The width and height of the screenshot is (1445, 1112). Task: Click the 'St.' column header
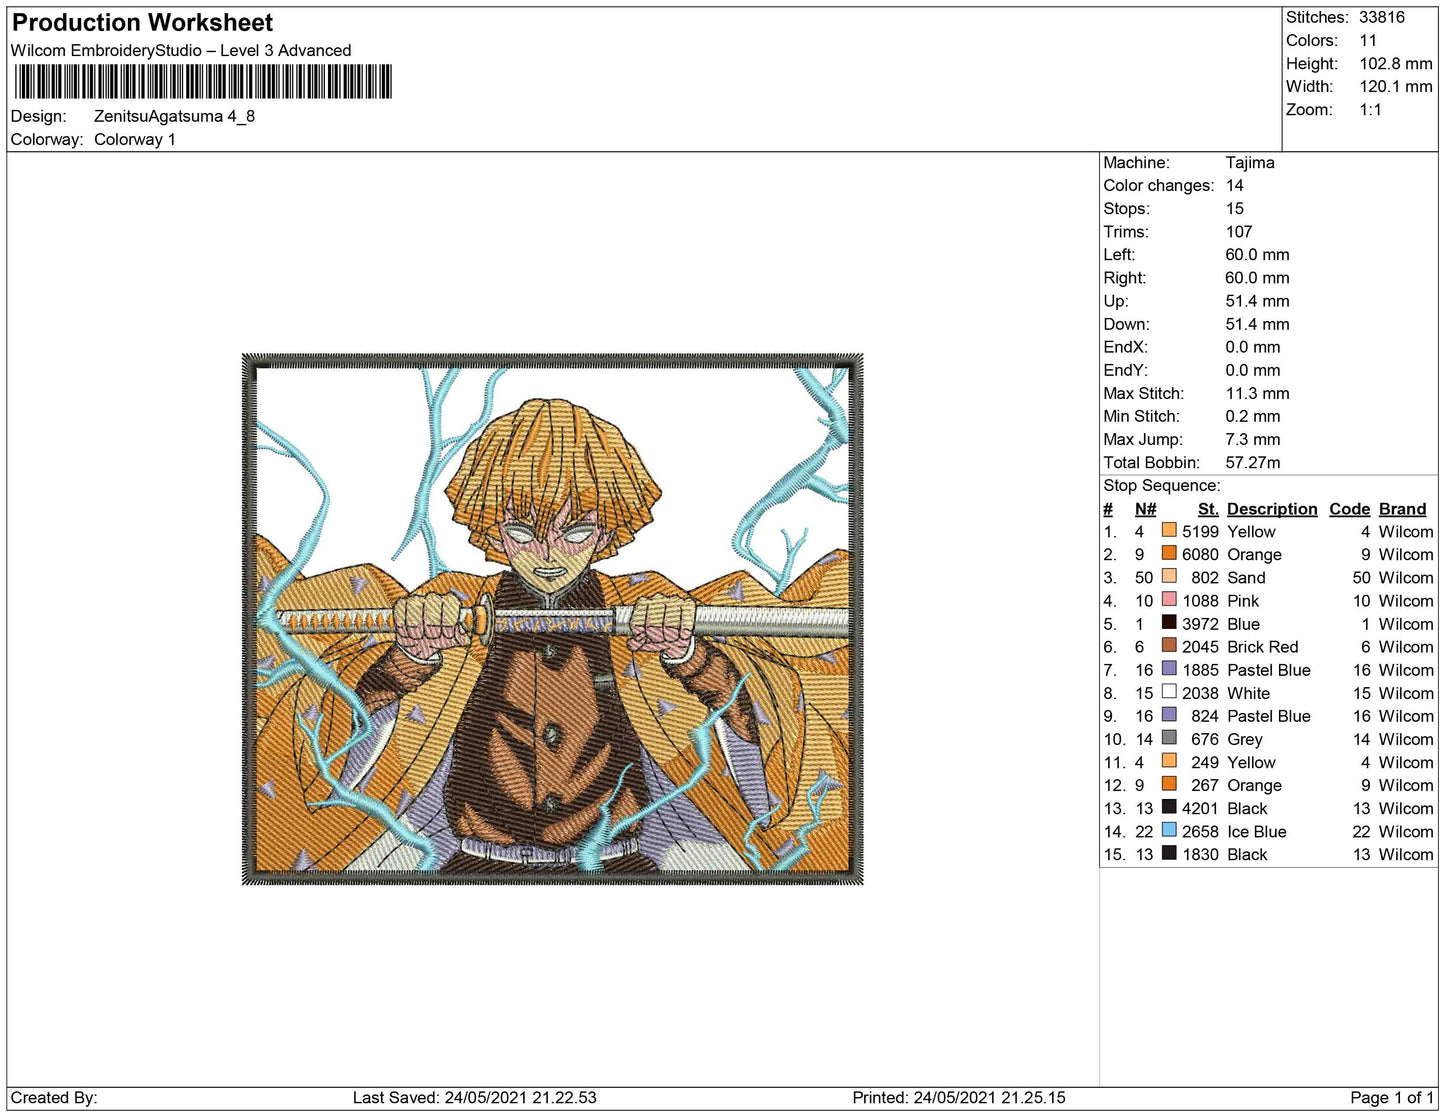coord(1208,509)
